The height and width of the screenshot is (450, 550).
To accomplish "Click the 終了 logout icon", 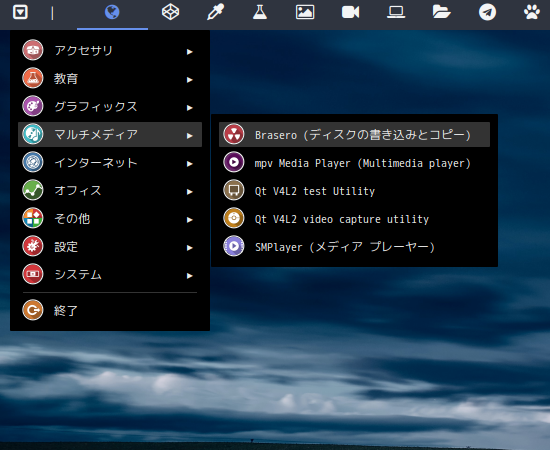I will pyautogui.click(x=33, y=310).
